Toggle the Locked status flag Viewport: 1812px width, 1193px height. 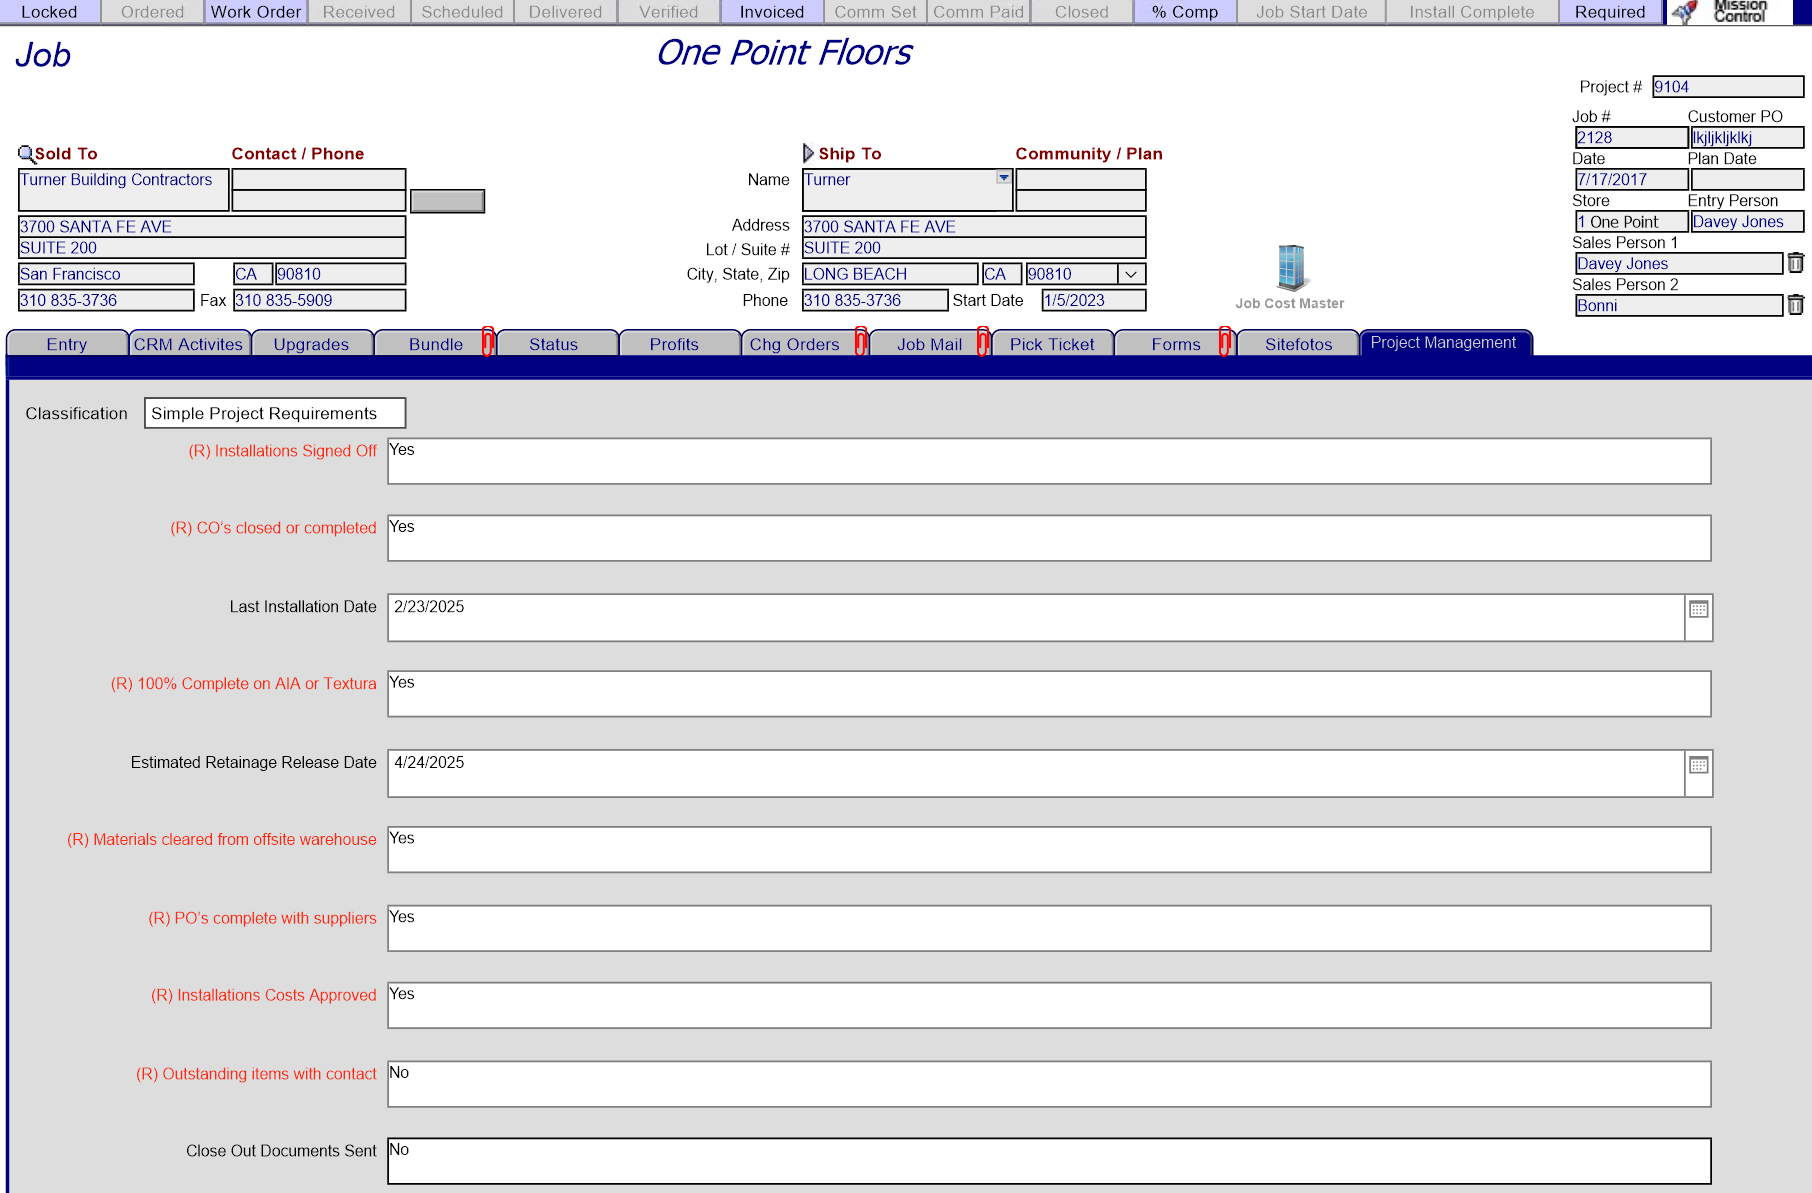click(49, 11)
